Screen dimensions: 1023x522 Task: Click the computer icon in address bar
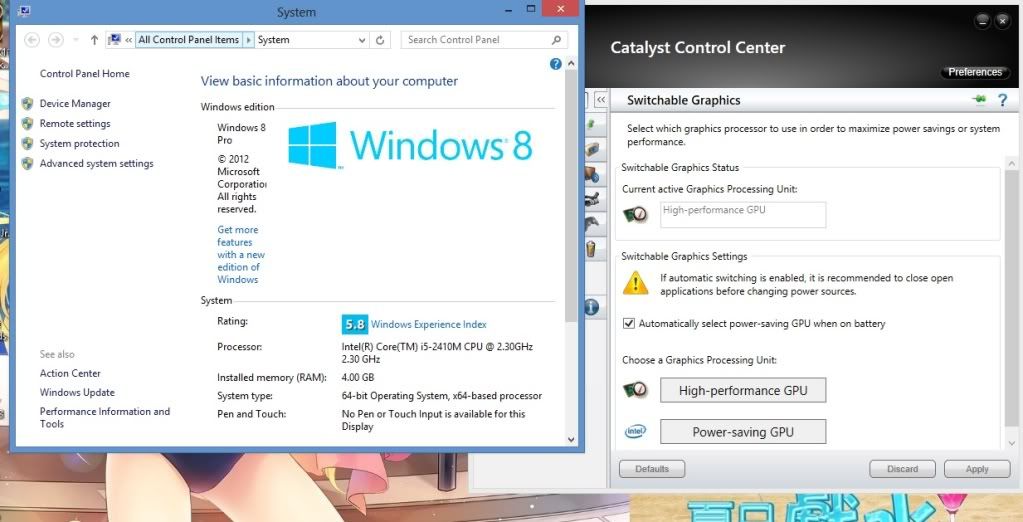coord(115,40)
